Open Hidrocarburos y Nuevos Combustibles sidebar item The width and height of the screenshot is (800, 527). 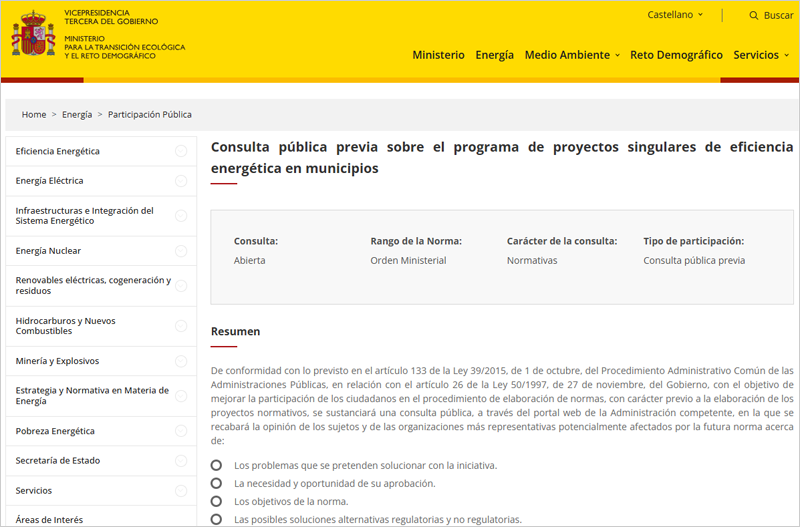pos(65,325)
